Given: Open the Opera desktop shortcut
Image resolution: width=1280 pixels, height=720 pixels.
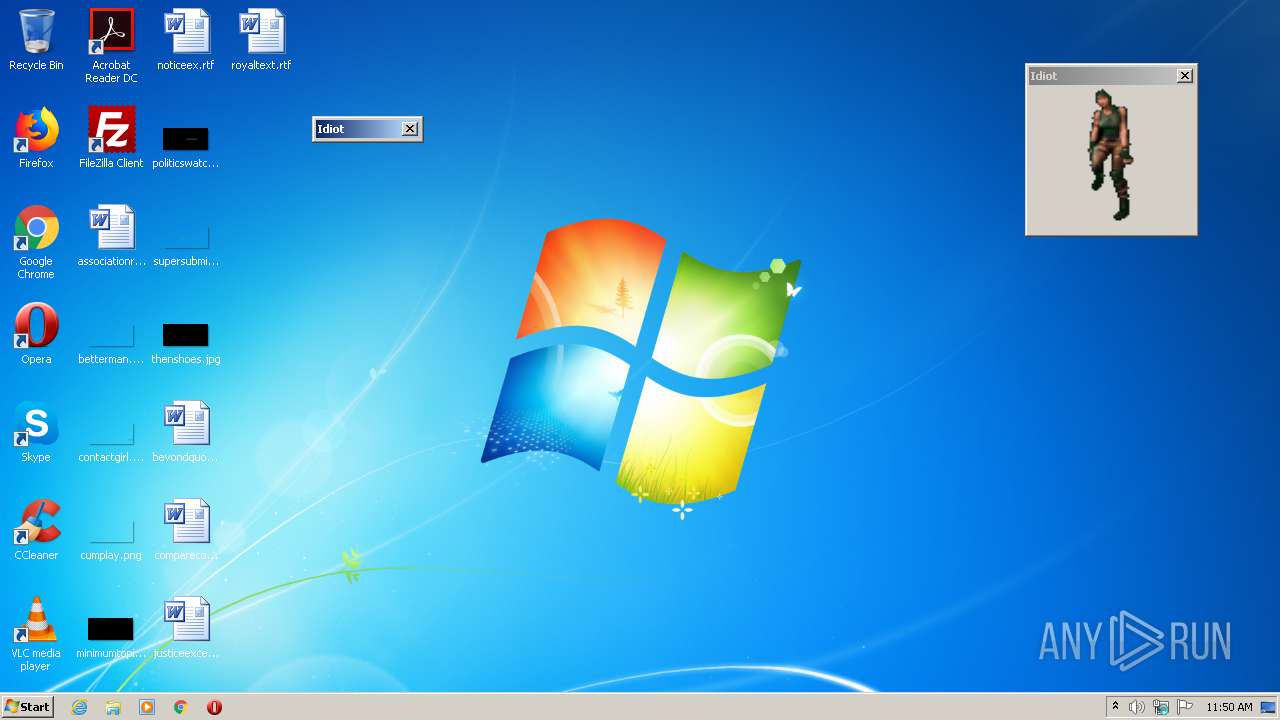Looking at the screenshot, I should tap(36, 334).
